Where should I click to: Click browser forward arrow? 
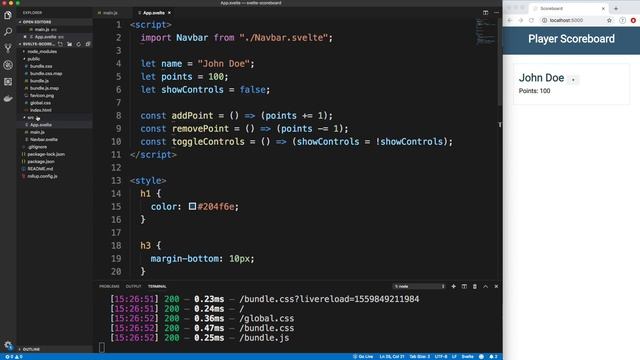tap(520, 20)
